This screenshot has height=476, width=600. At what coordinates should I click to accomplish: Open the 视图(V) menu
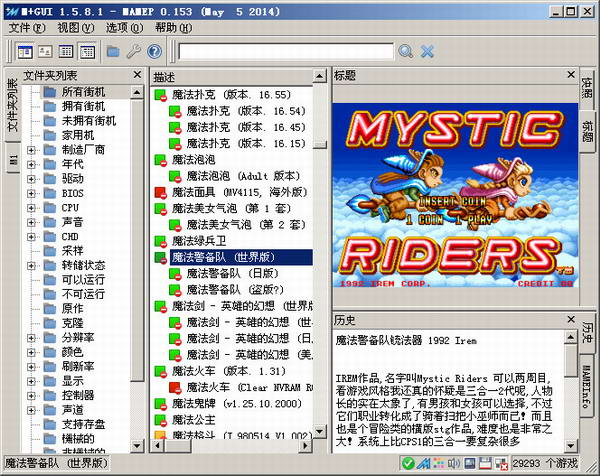(76, 28)
